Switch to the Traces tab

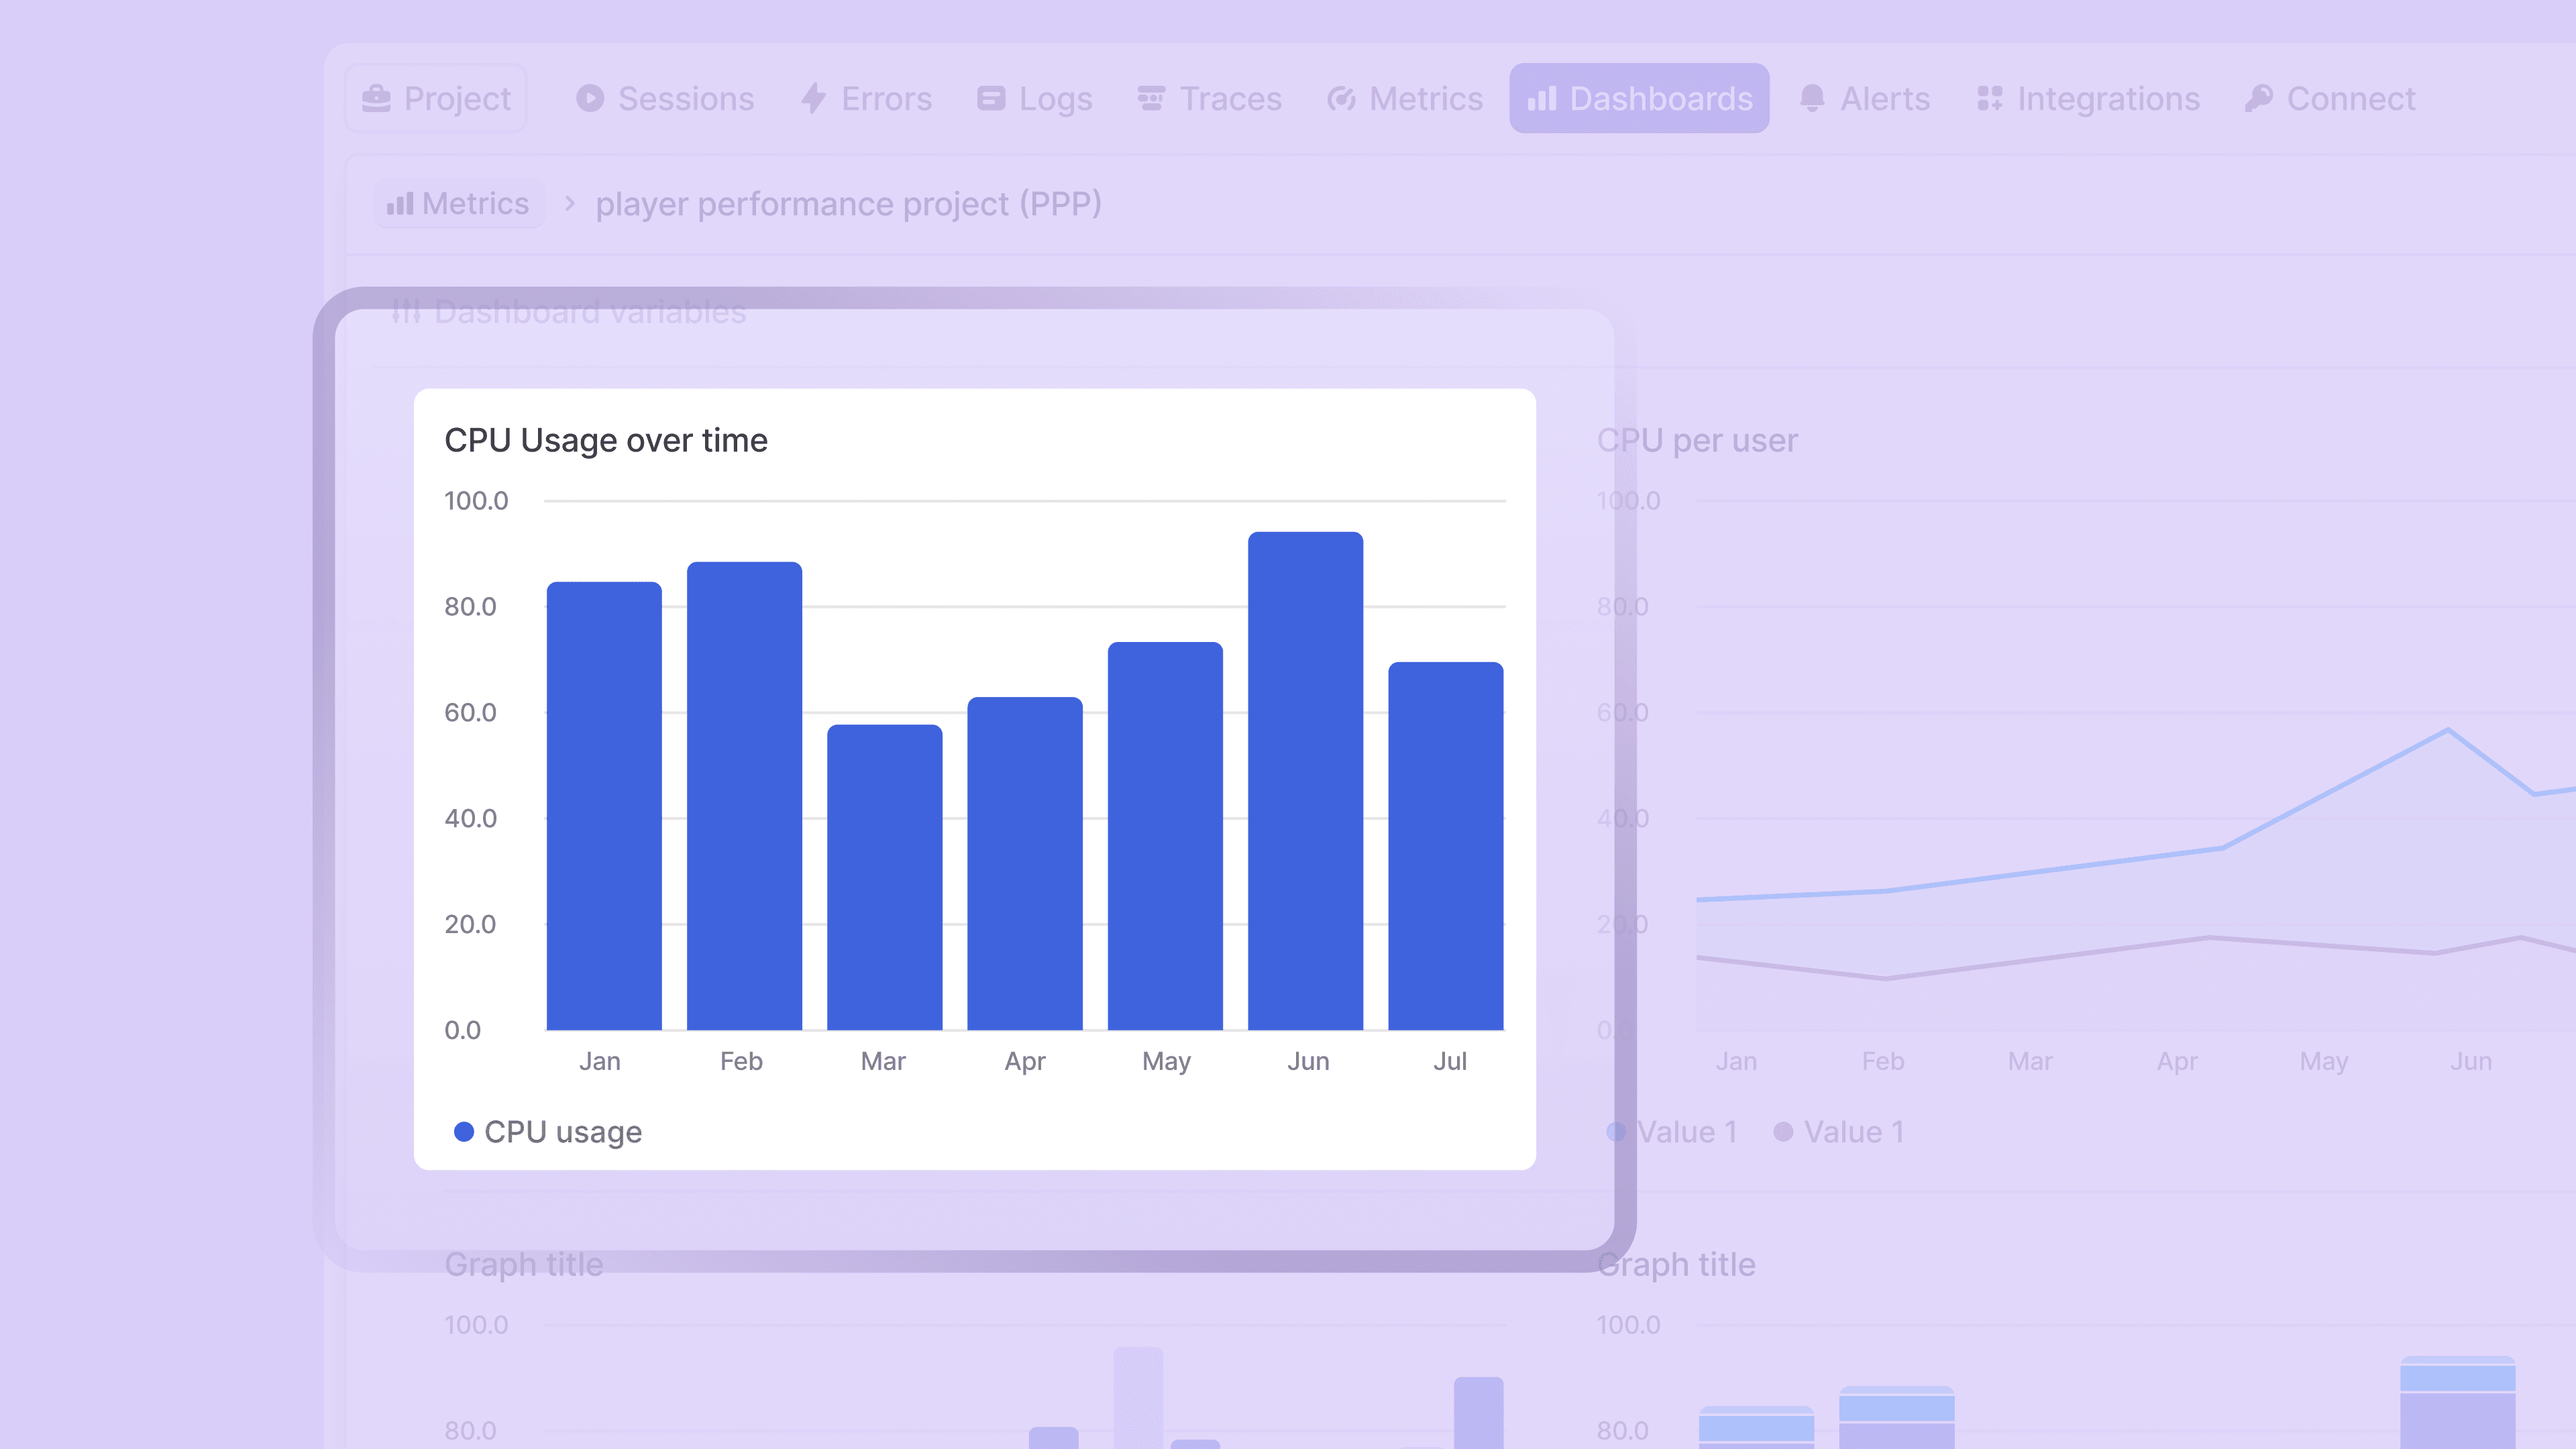1229,98
